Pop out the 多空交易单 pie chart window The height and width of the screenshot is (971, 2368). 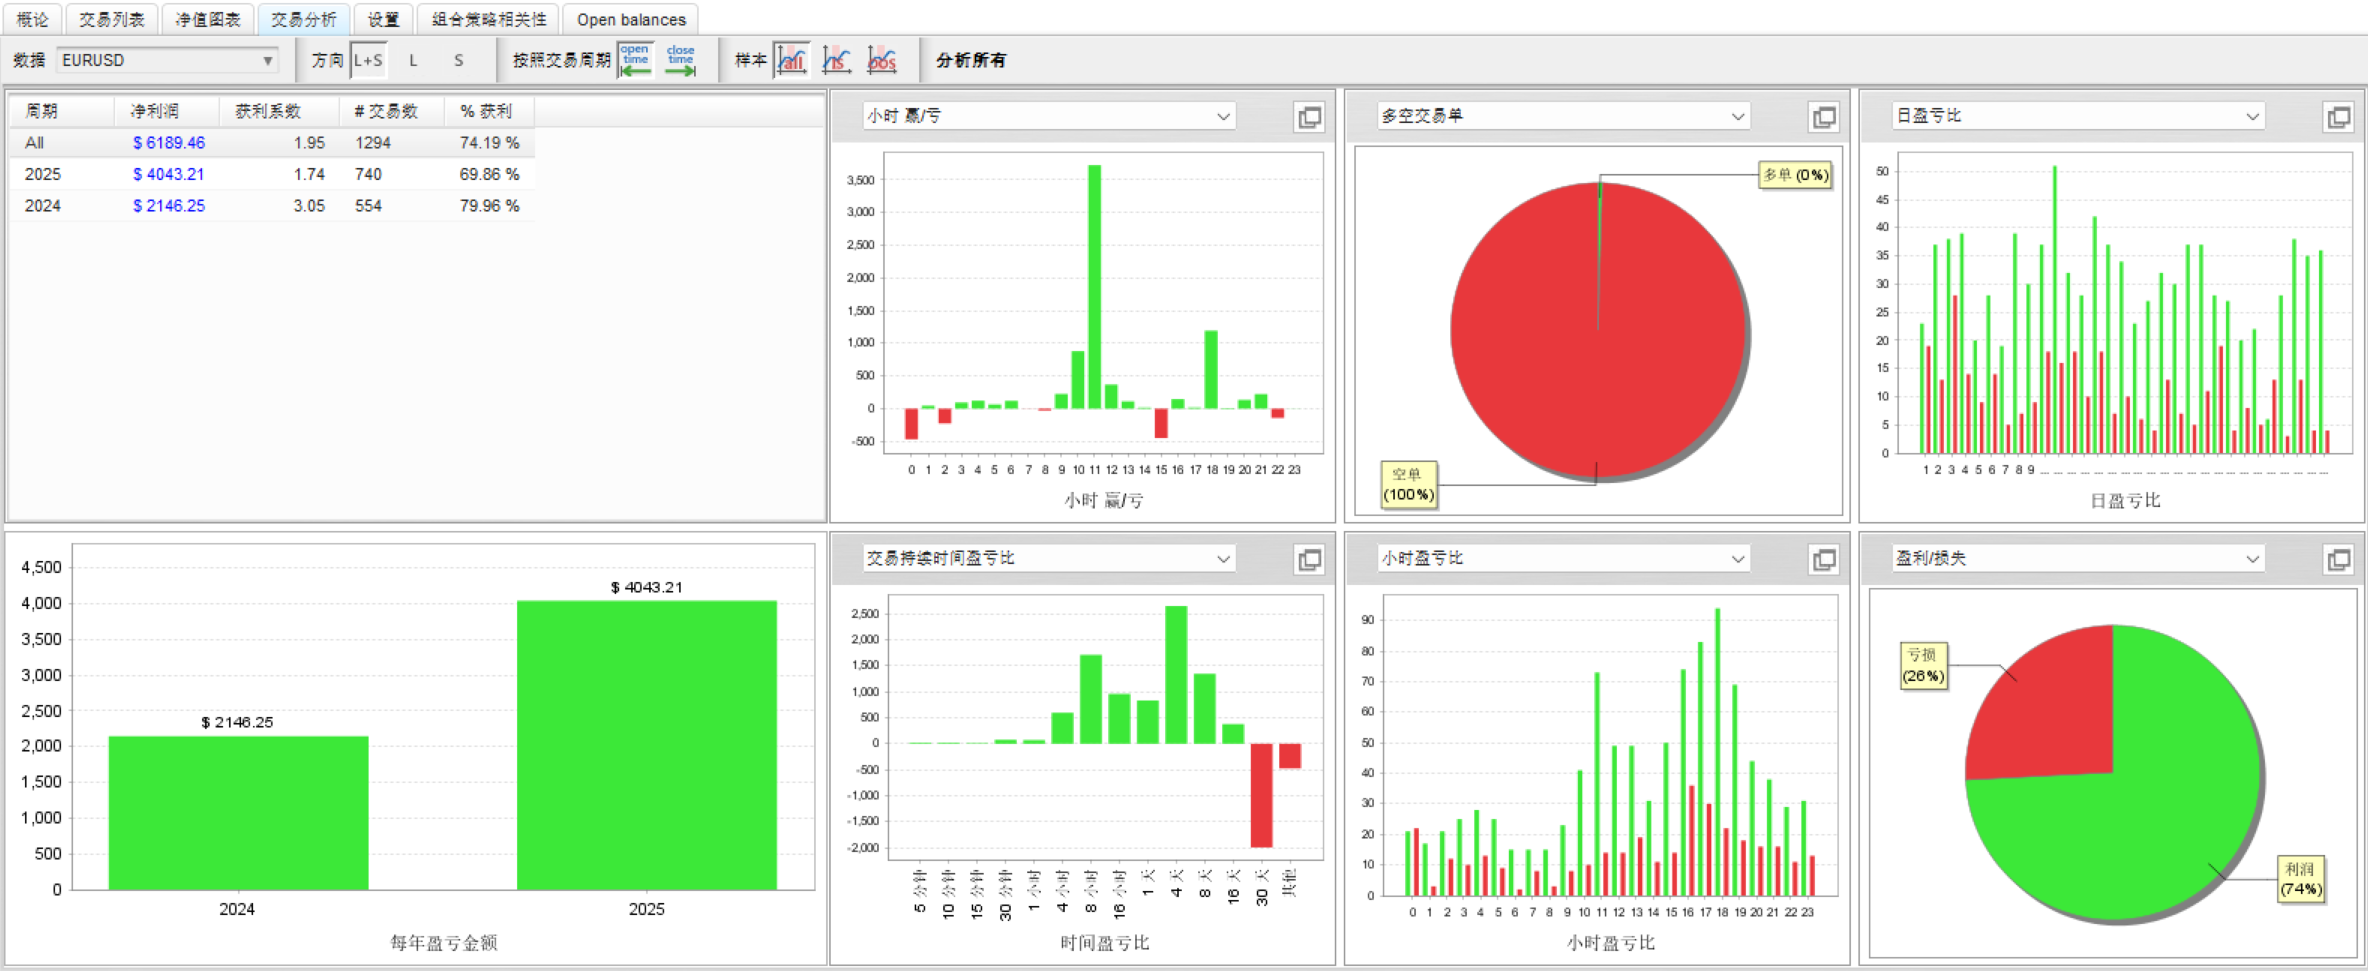[1824, 117]
